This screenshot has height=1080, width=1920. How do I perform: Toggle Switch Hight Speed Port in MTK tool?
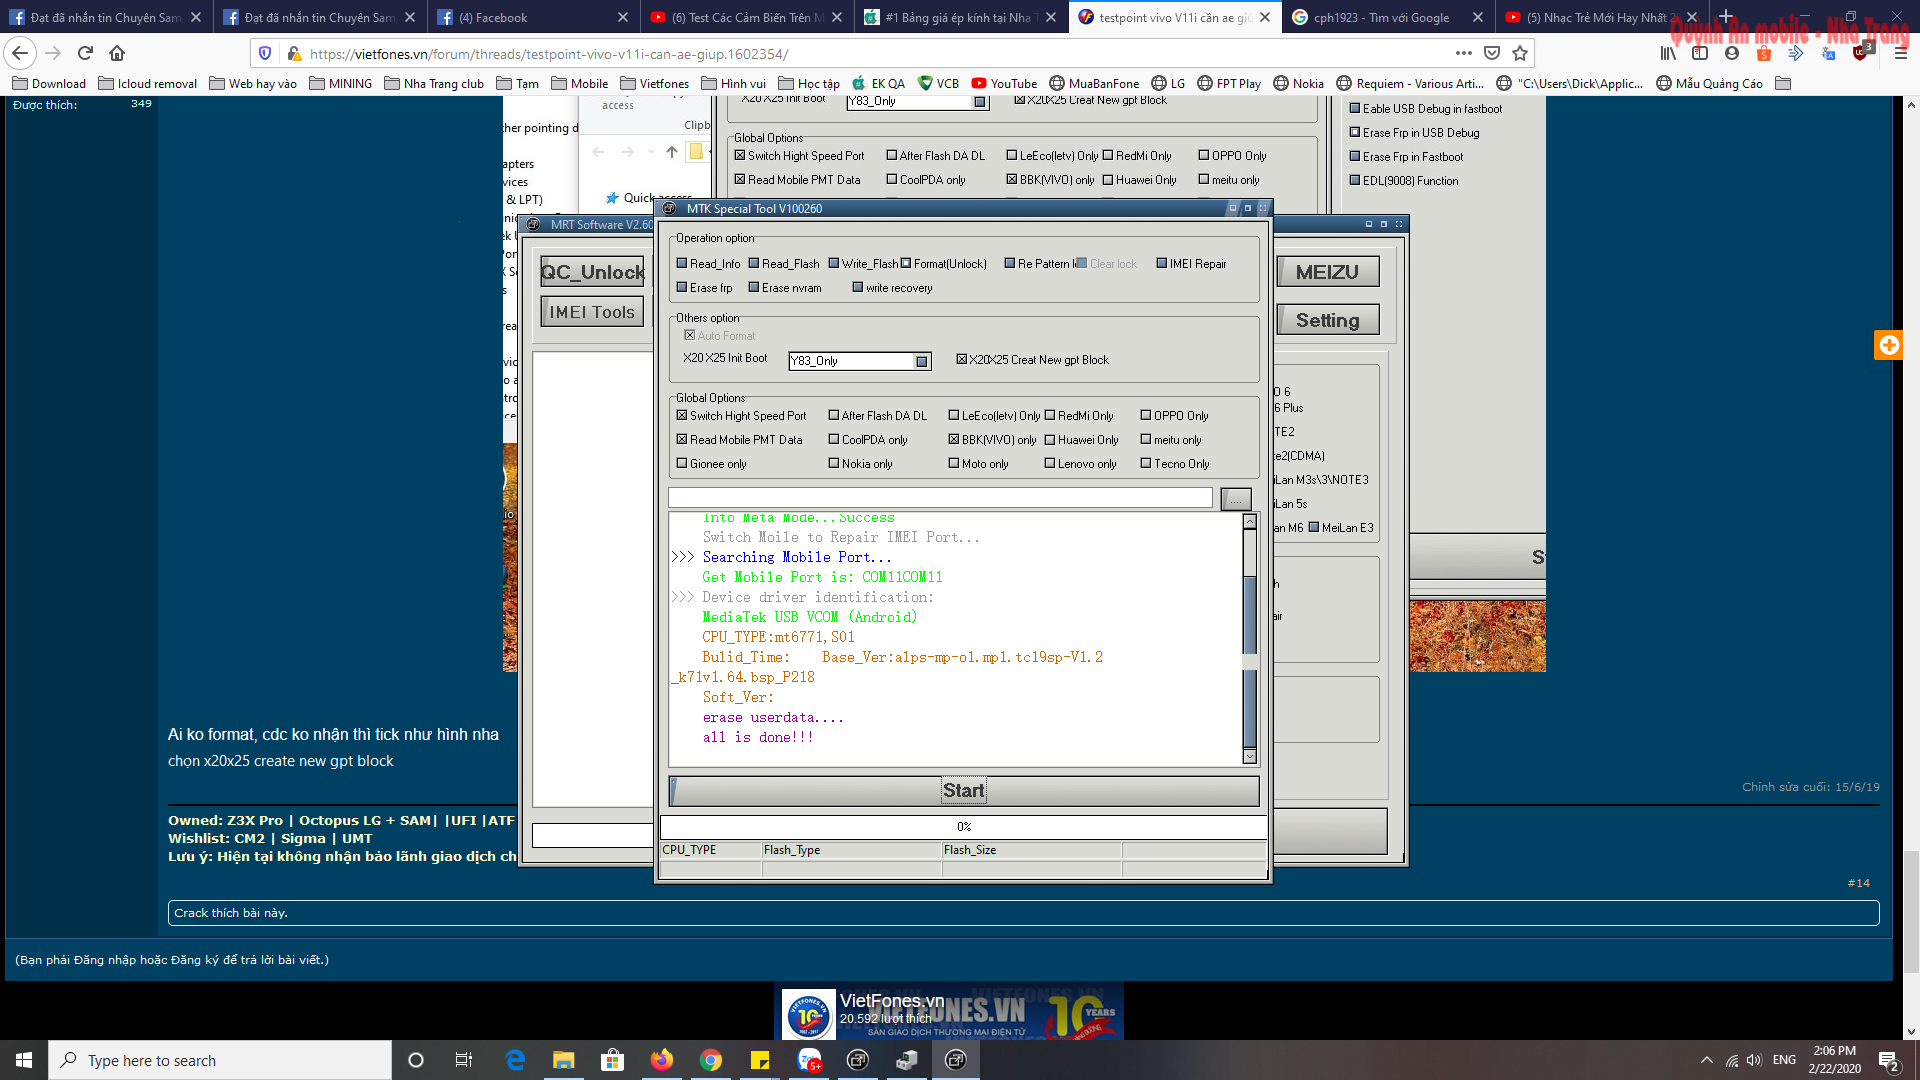pos(682,416)
